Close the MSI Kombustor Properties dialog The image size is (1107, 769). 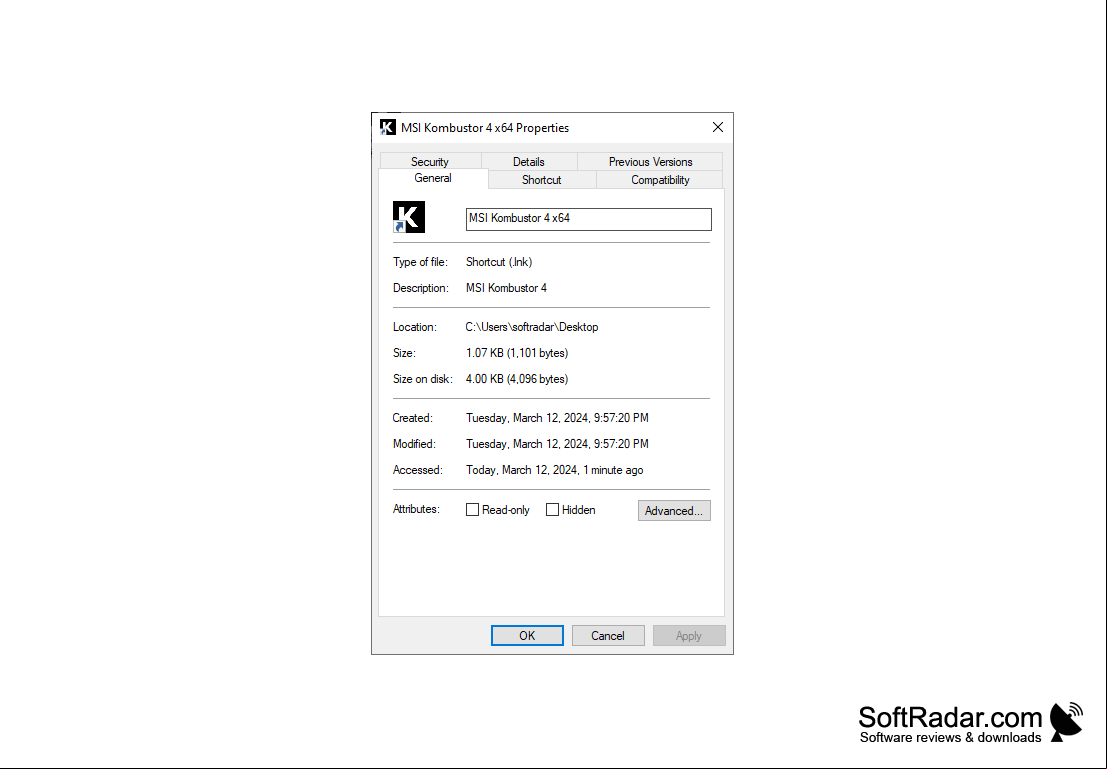point(717,127)
